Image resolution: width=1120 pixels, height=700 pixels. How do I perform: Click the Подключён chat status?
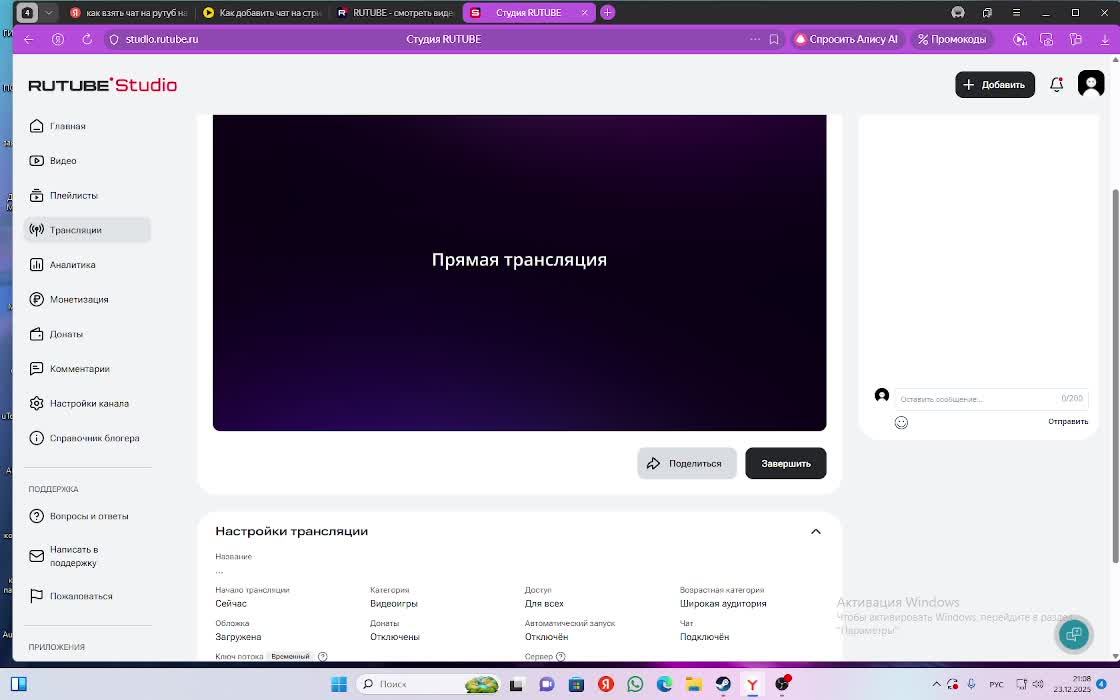click(x=704, y=636)
